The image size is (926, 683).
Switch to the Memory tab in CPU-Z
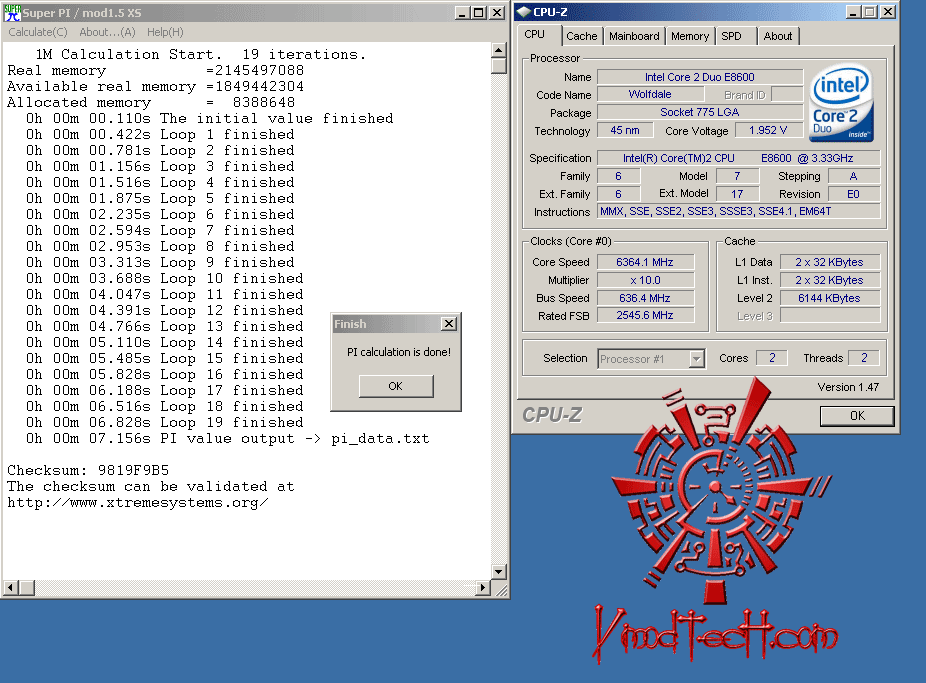[x=690, y=36]
